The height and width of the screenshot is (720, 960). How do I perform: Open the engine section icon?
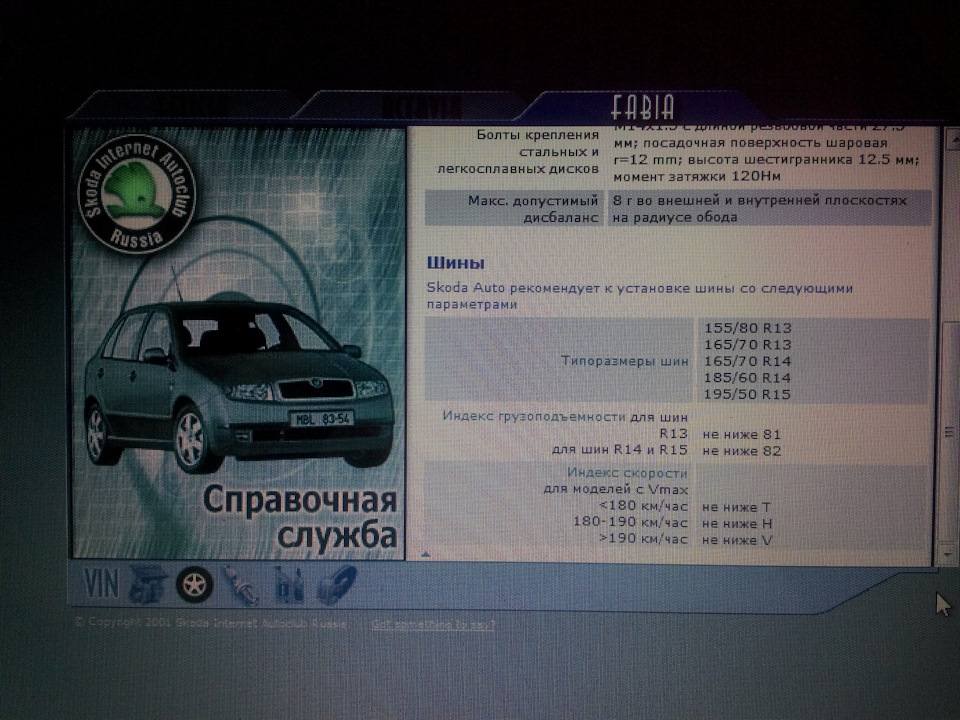148,585
